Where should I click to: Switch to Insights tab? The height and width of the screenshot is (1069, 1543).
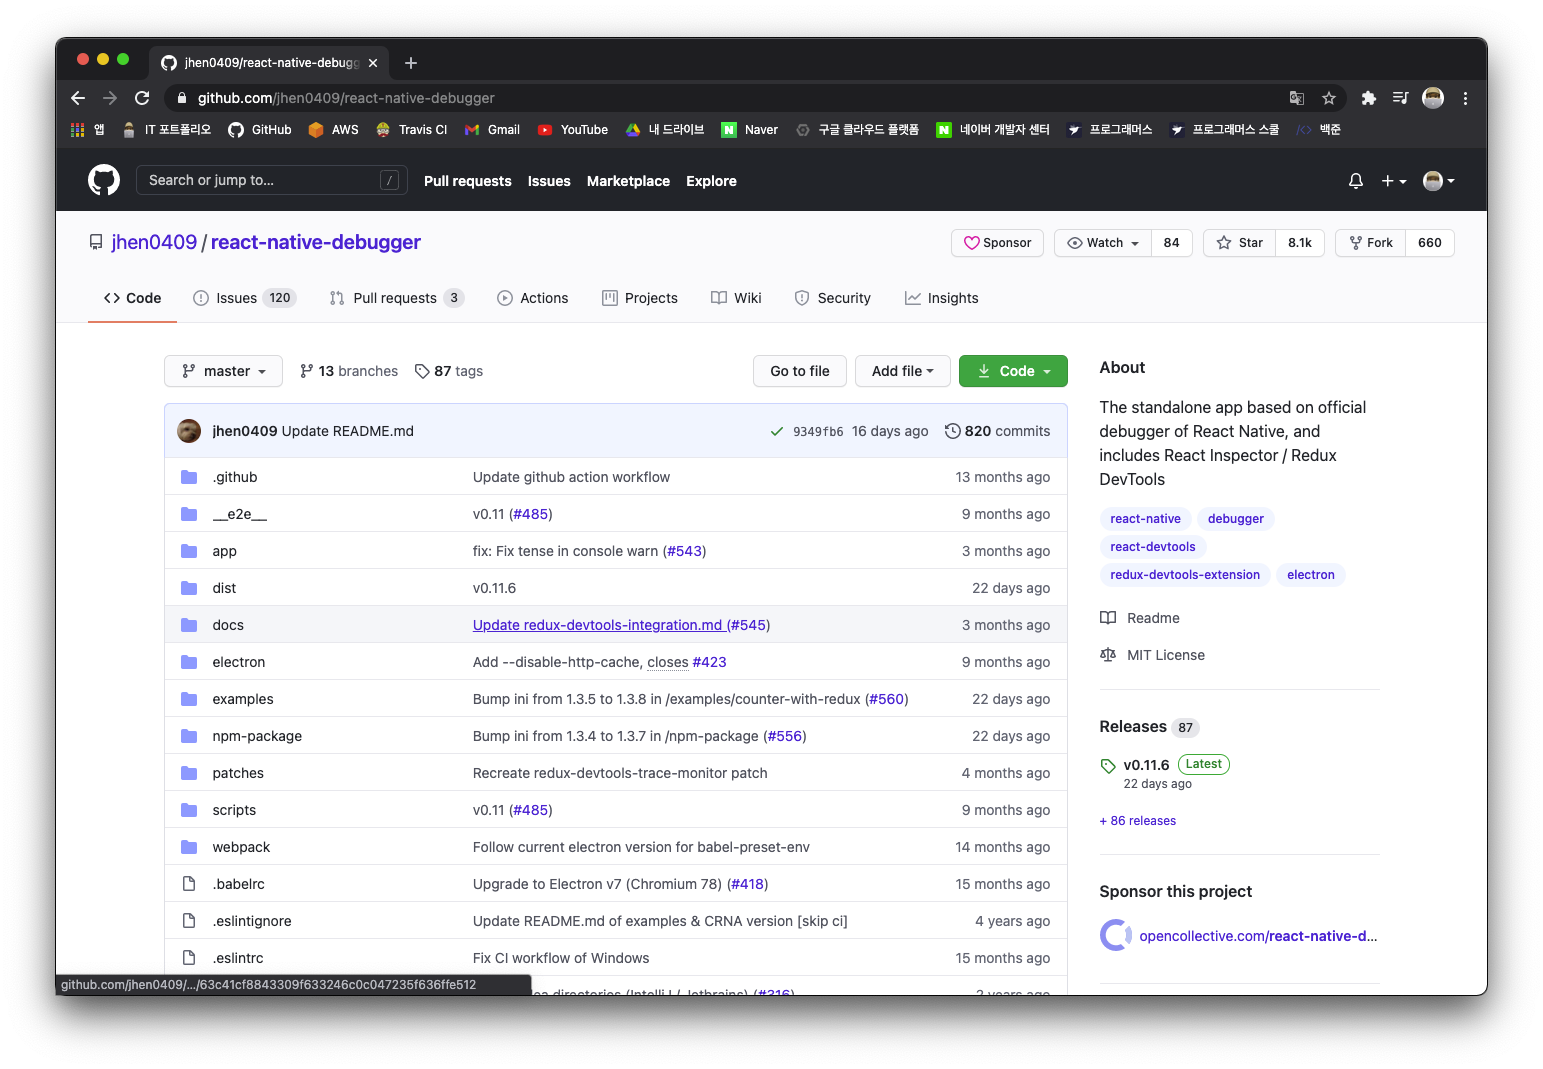point(942,298)
